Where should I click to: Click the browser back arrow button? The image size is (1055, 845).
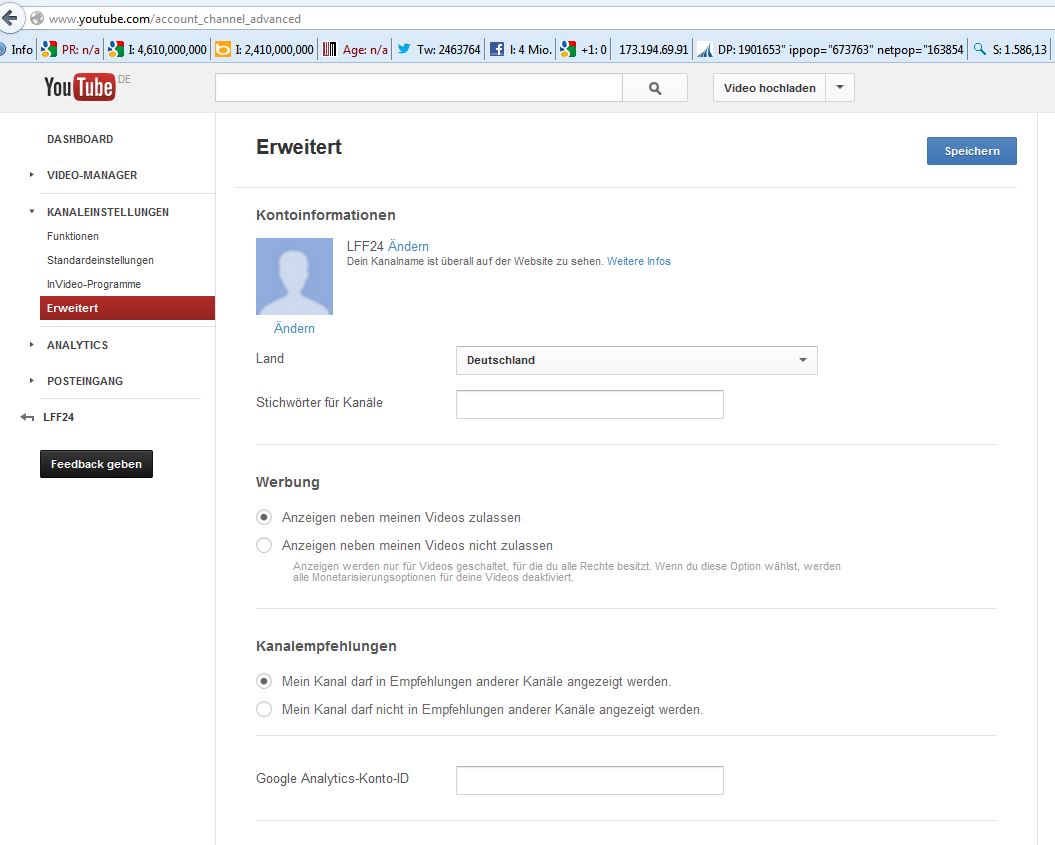pyautogui.click(x=10, y=17)
